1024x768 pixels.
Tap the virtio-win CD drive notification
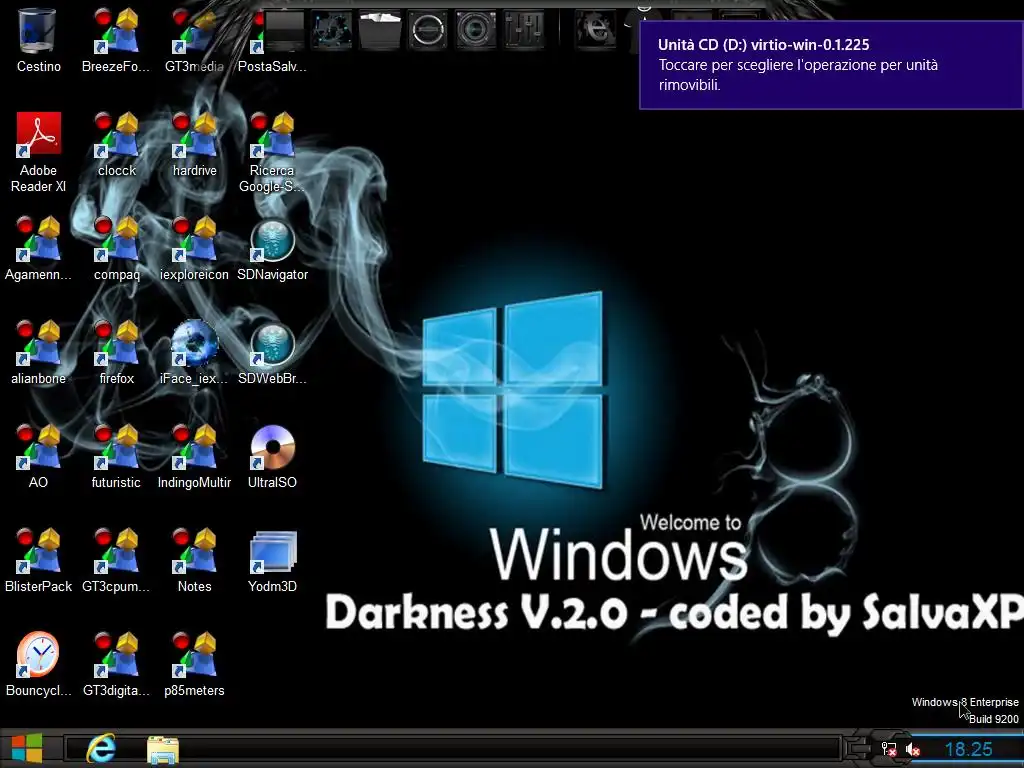[831, 65]
